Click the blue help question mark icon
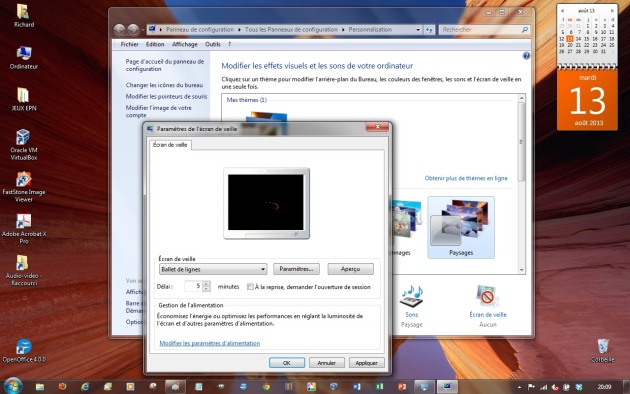630x394 pixels. coord(526,56)
